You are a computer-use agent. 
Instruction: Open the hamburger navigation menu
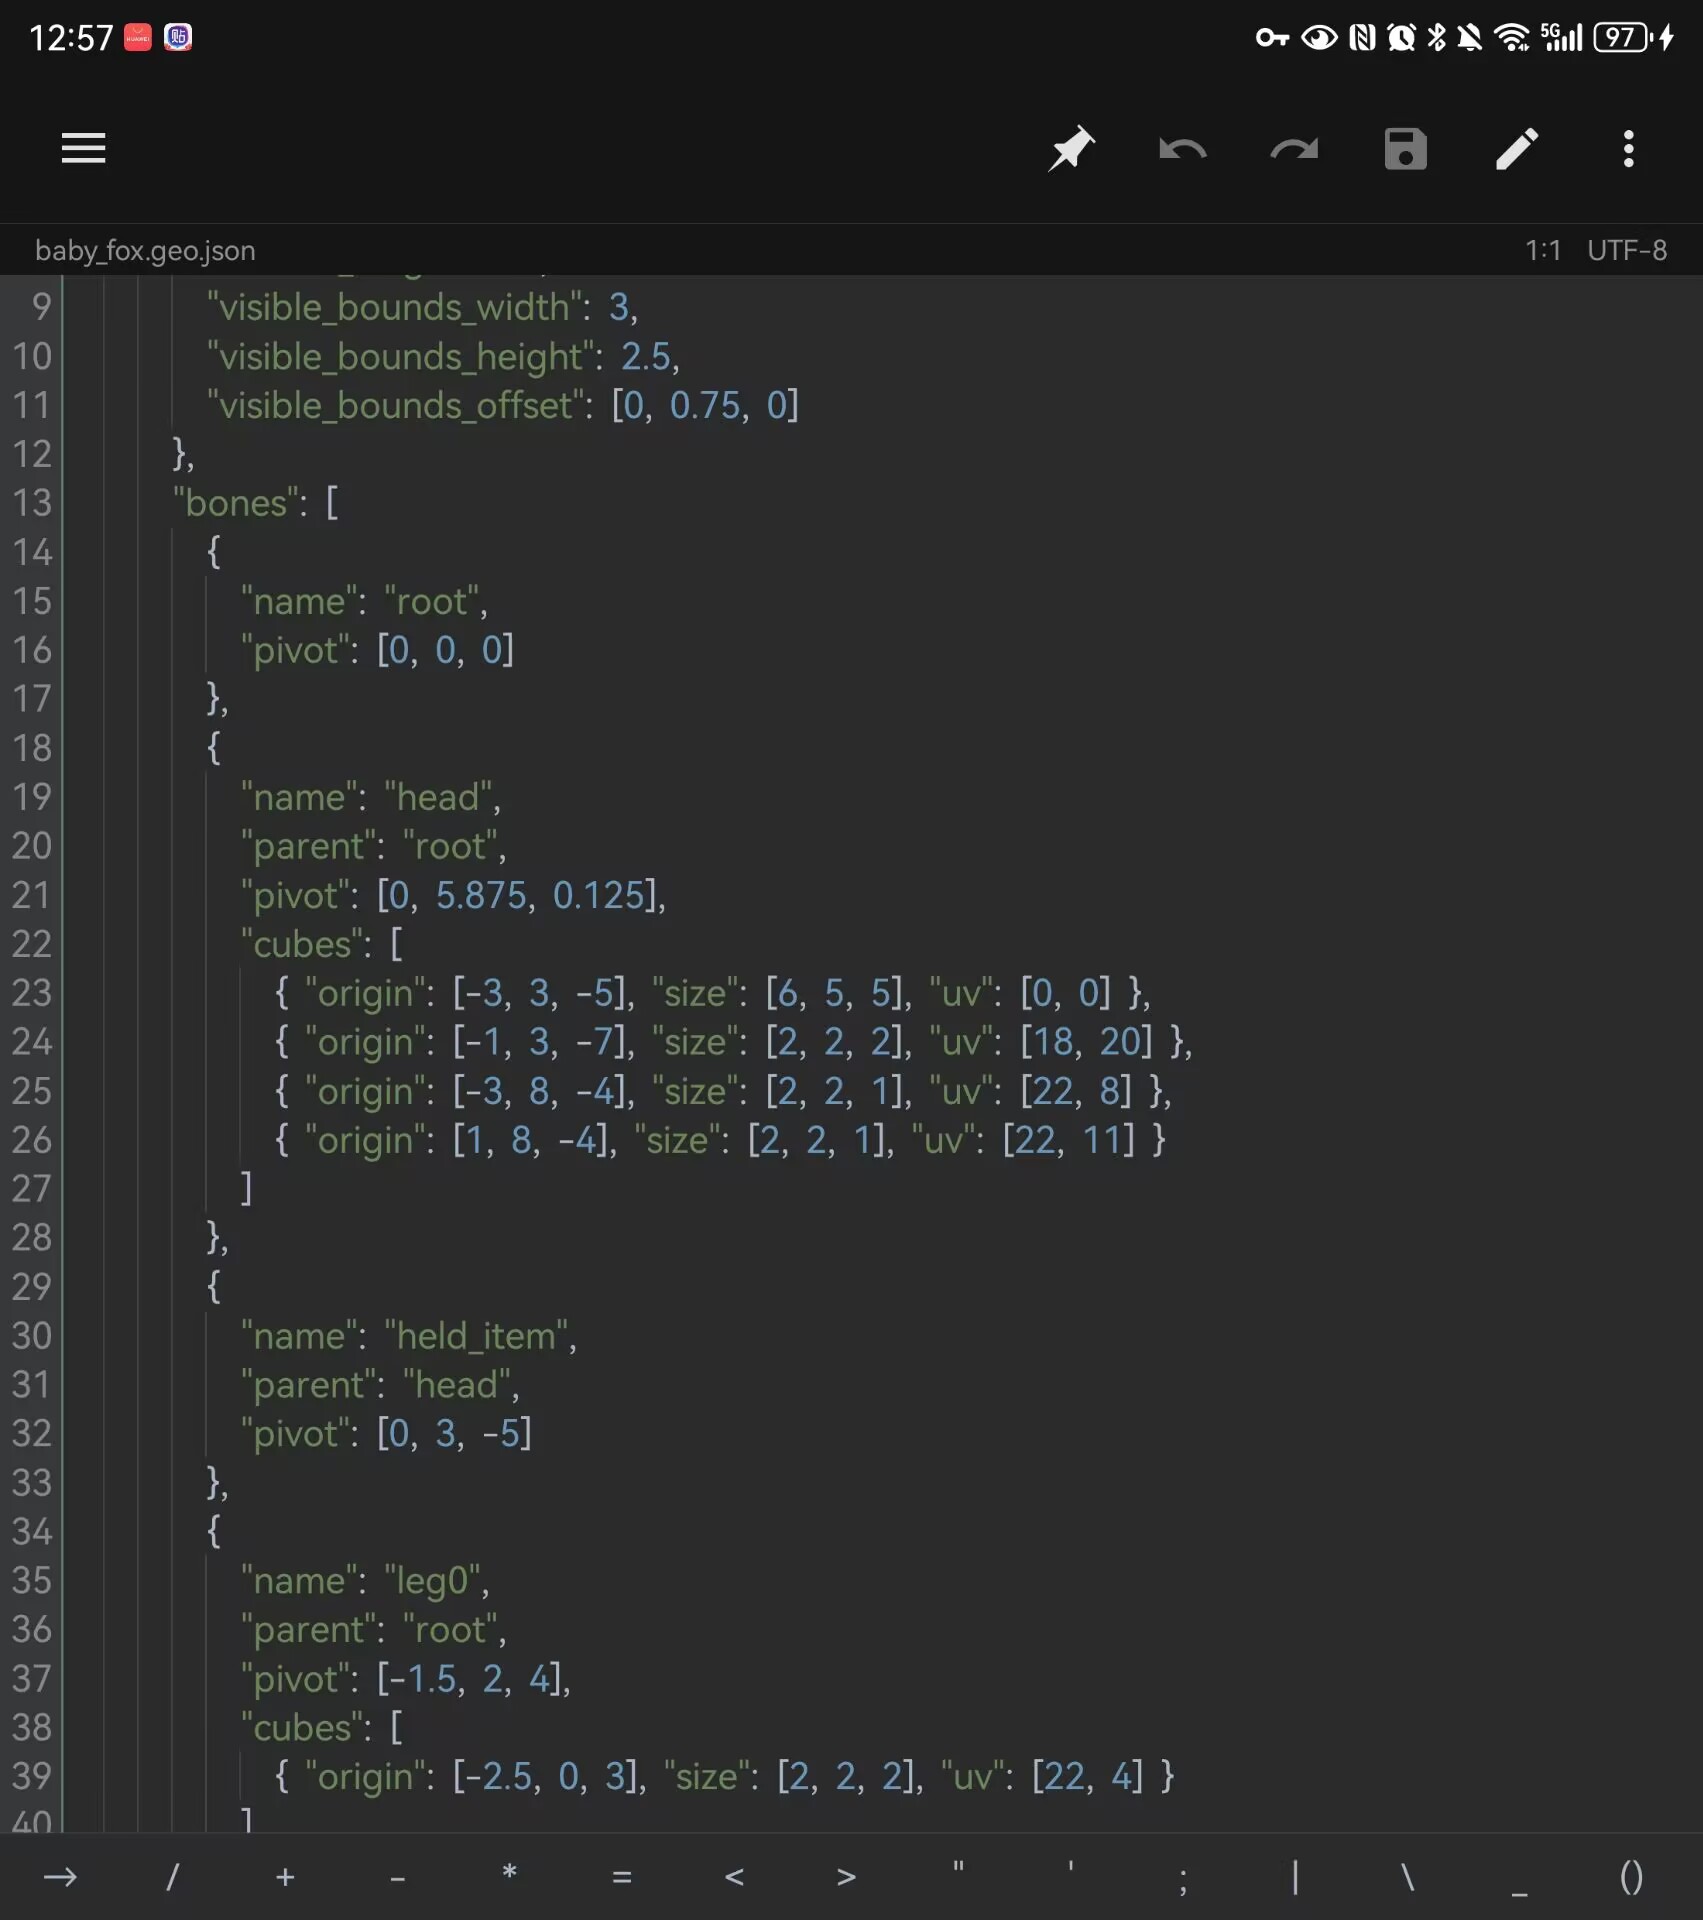pyautogui.click(x=83, y=148)
